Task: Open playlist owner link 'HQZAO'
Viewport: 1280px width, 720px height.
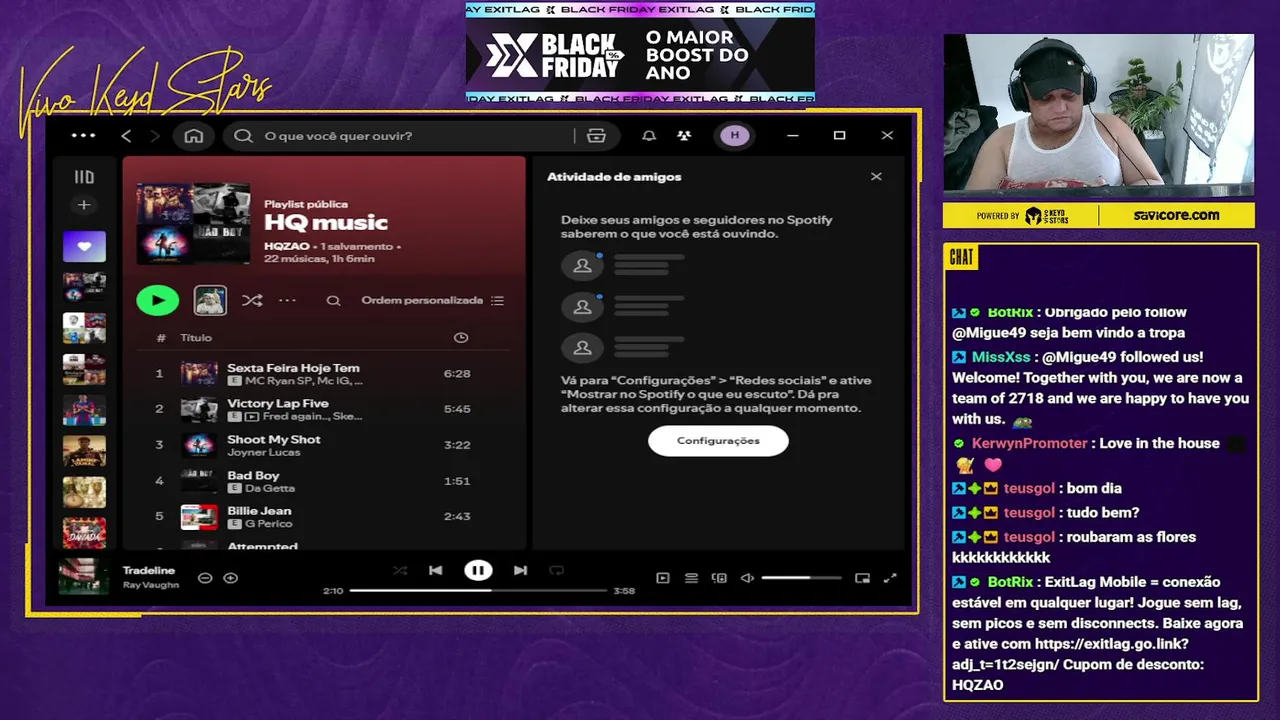Action: click(x=285, y=246)
